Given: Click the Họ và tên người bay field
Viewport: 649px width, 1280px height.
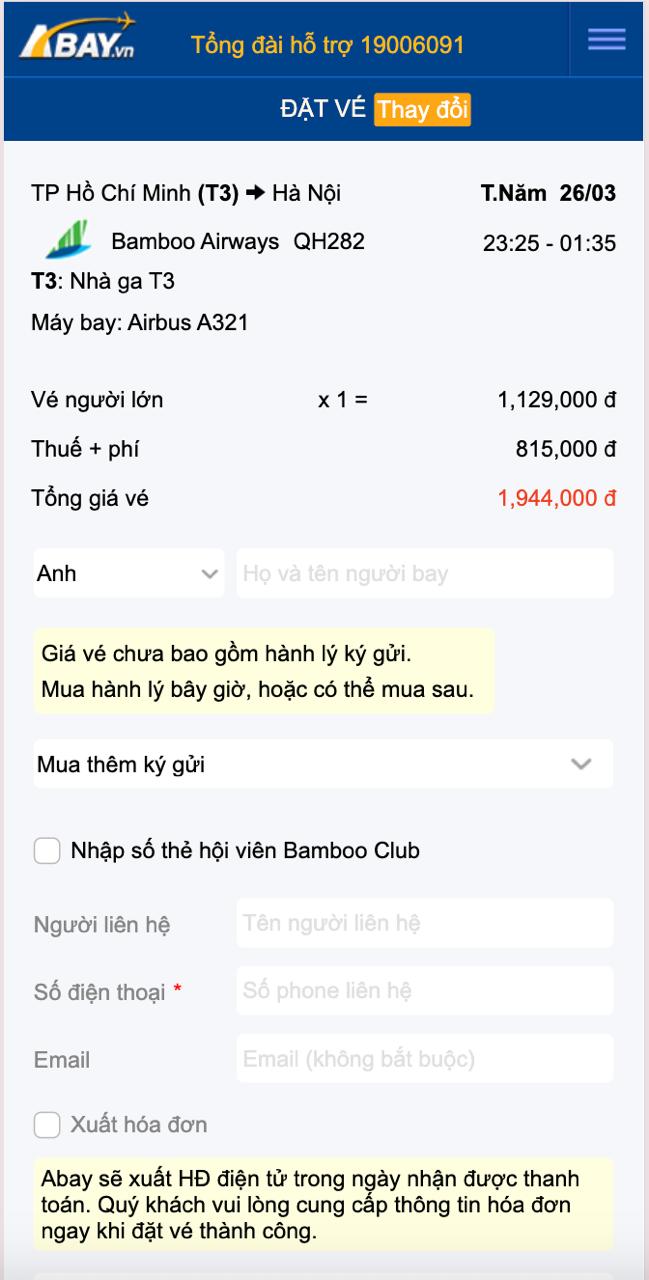Looking at the screenshot, I should (x=425, y=572).
